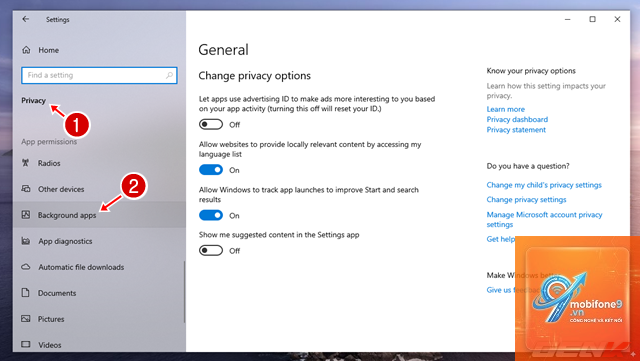The width and height of the screenshot is (640, 361).
Task: Open Change my child's privacy settings
Action: [x=544, y=185]
